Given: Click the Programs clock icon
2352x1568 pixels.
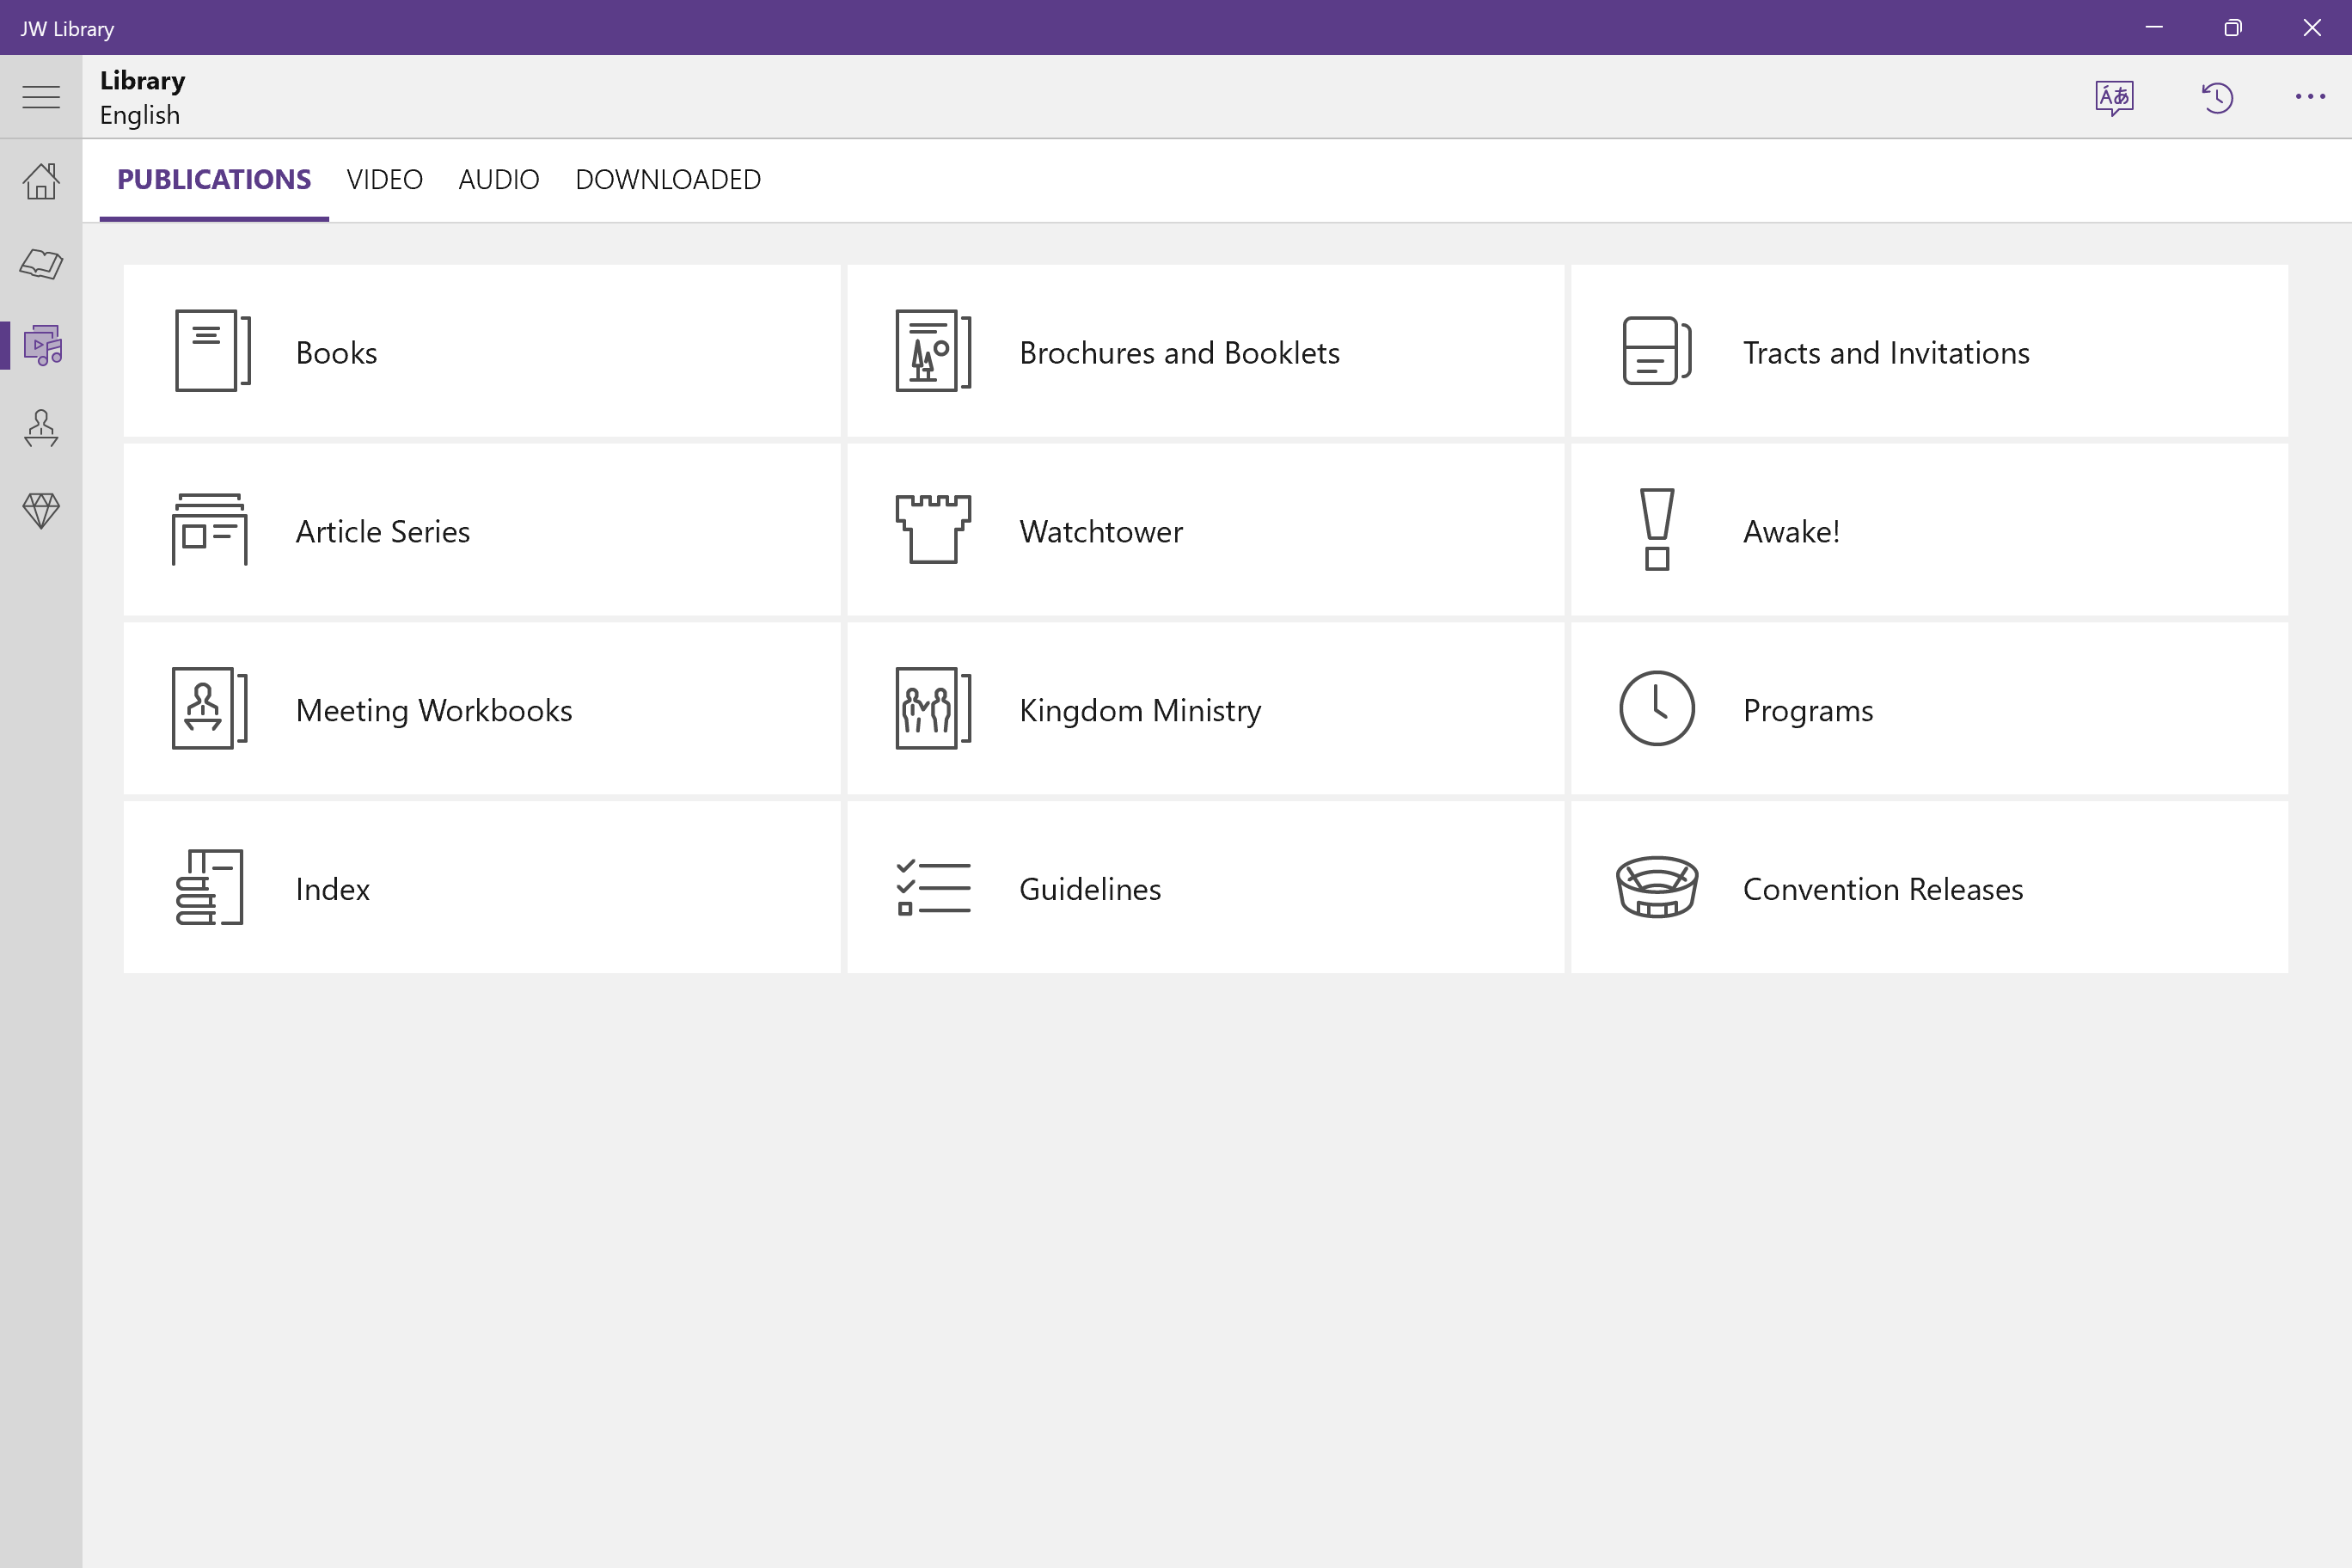Looking at the screenshot, I should pos(1657,708).
